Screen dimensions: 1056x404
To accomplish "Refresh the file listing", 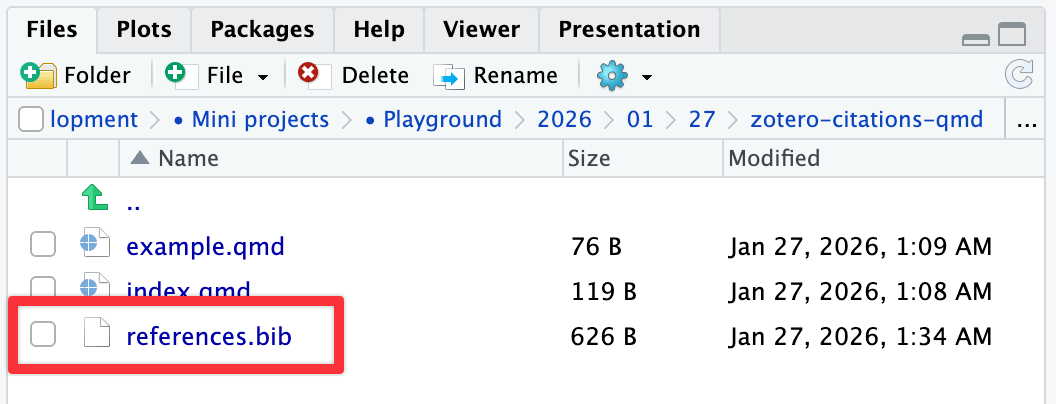I will click(1019, 75).
